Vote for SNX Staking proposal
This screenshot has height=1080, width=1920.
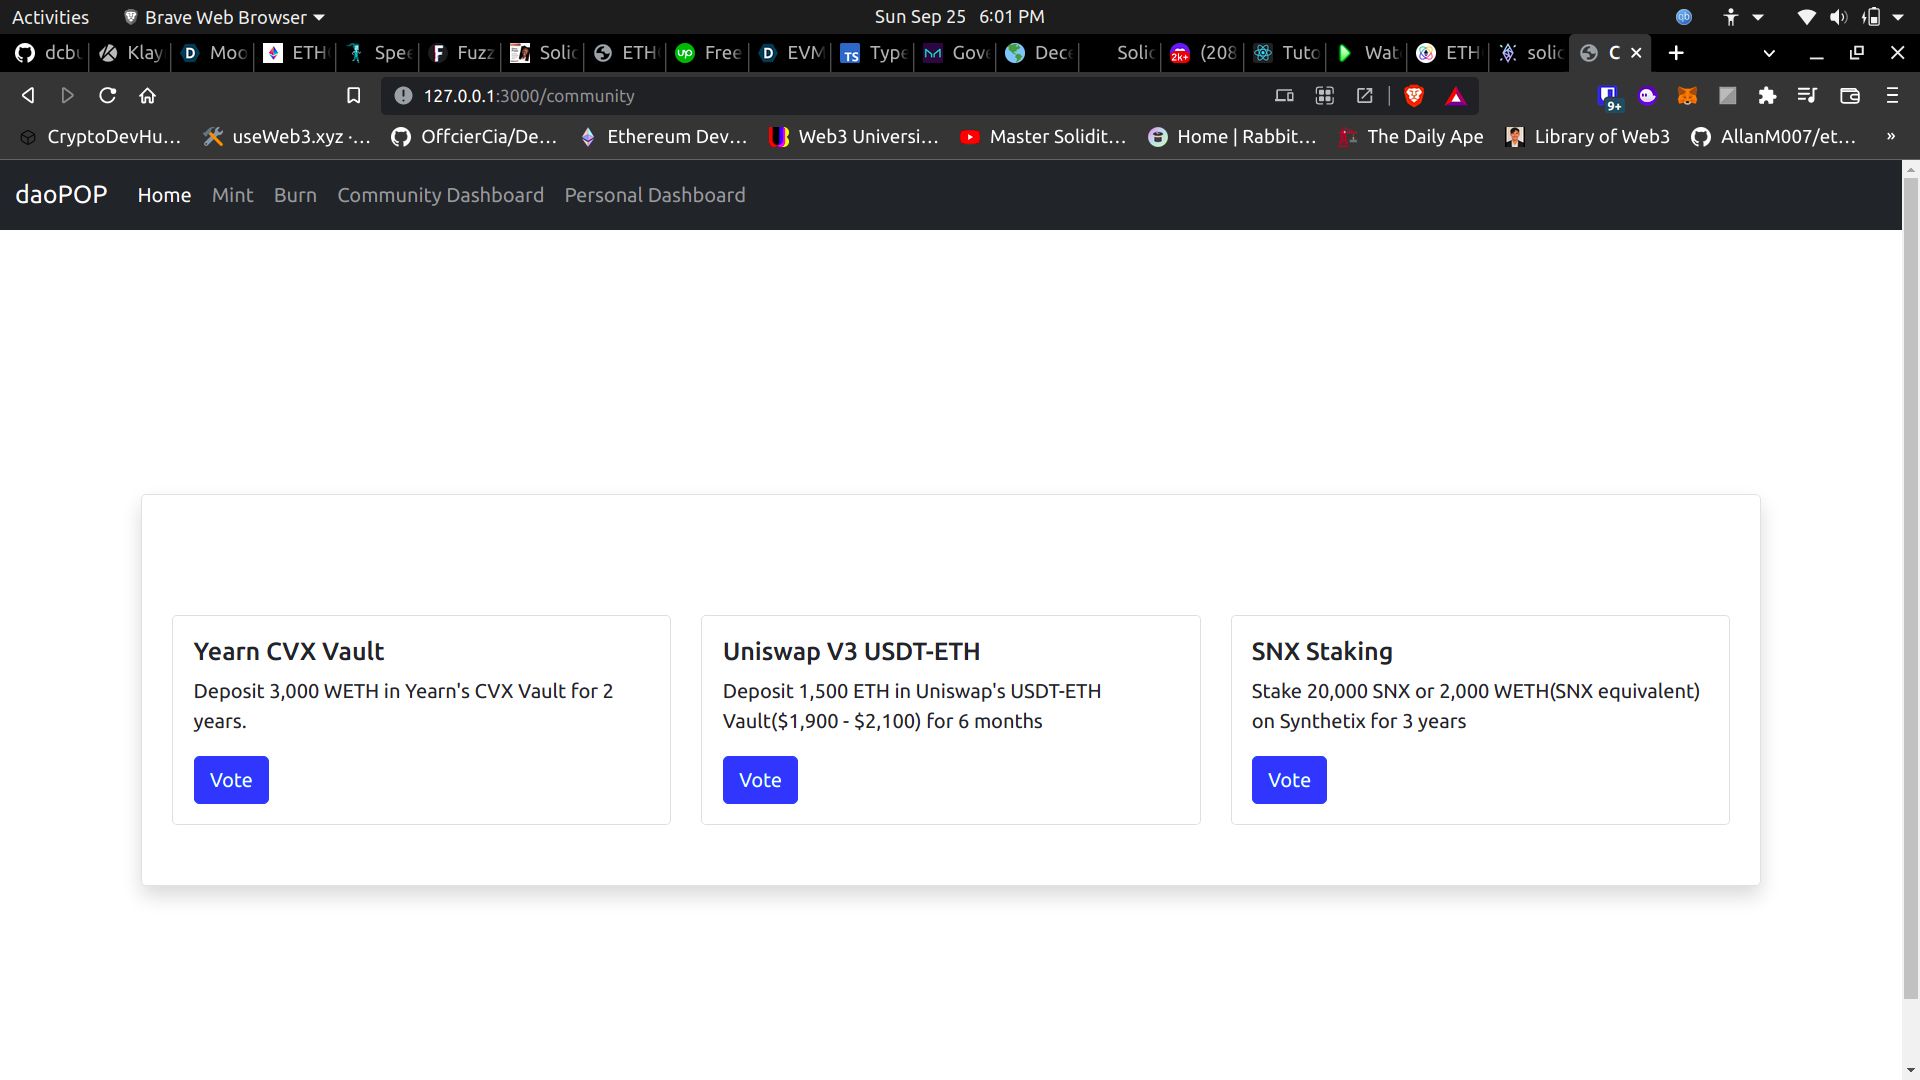click(1288, 779)
